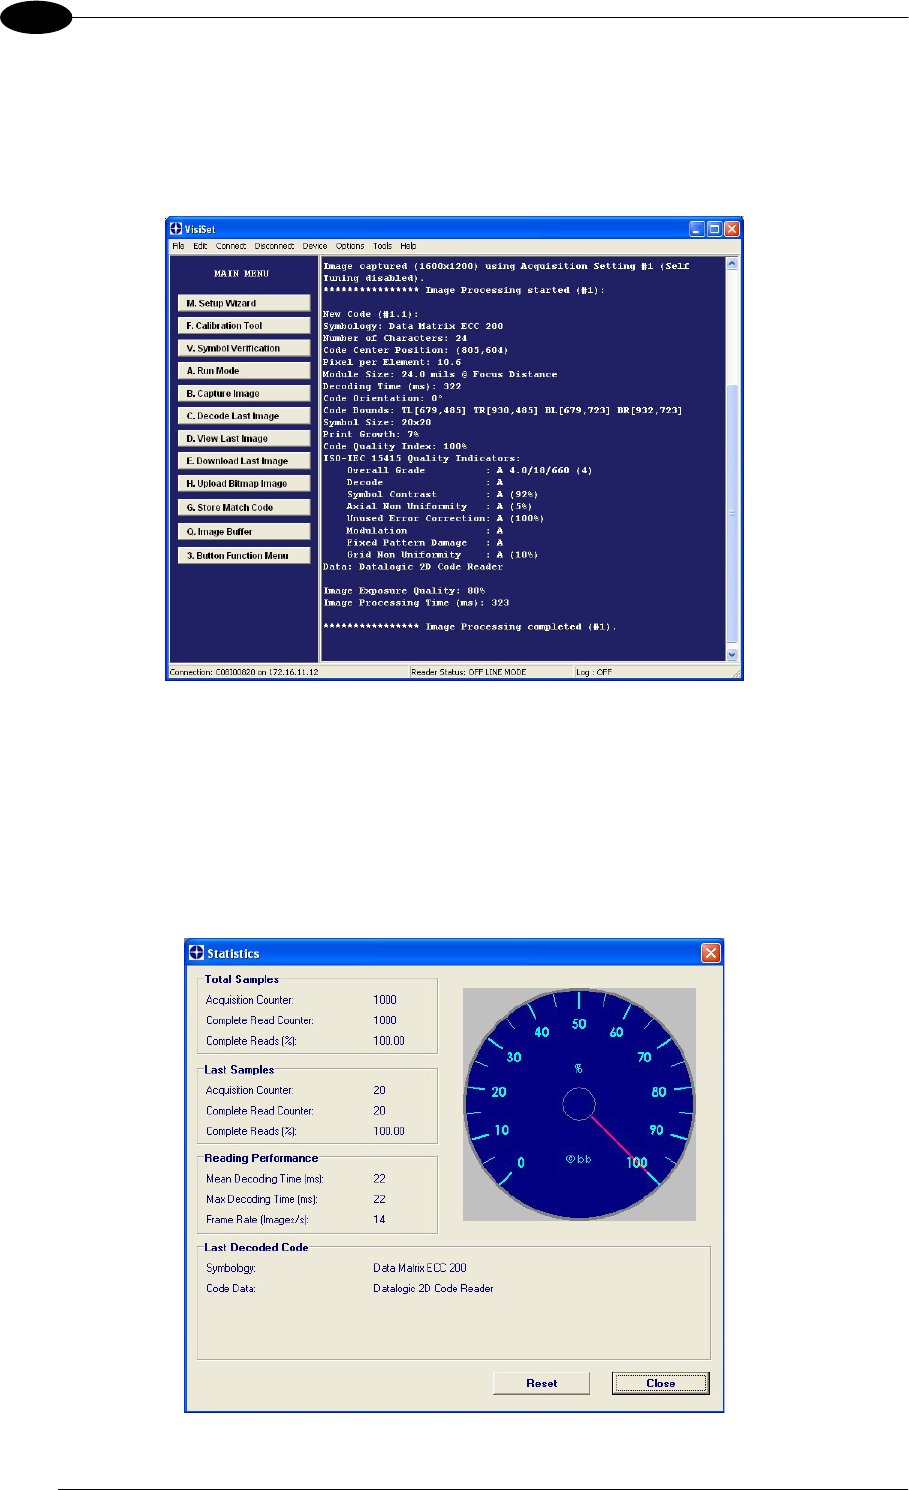Click Last Samples Acquisition Counter value 20
909x1490 pixels.
tap(380, 1091)
